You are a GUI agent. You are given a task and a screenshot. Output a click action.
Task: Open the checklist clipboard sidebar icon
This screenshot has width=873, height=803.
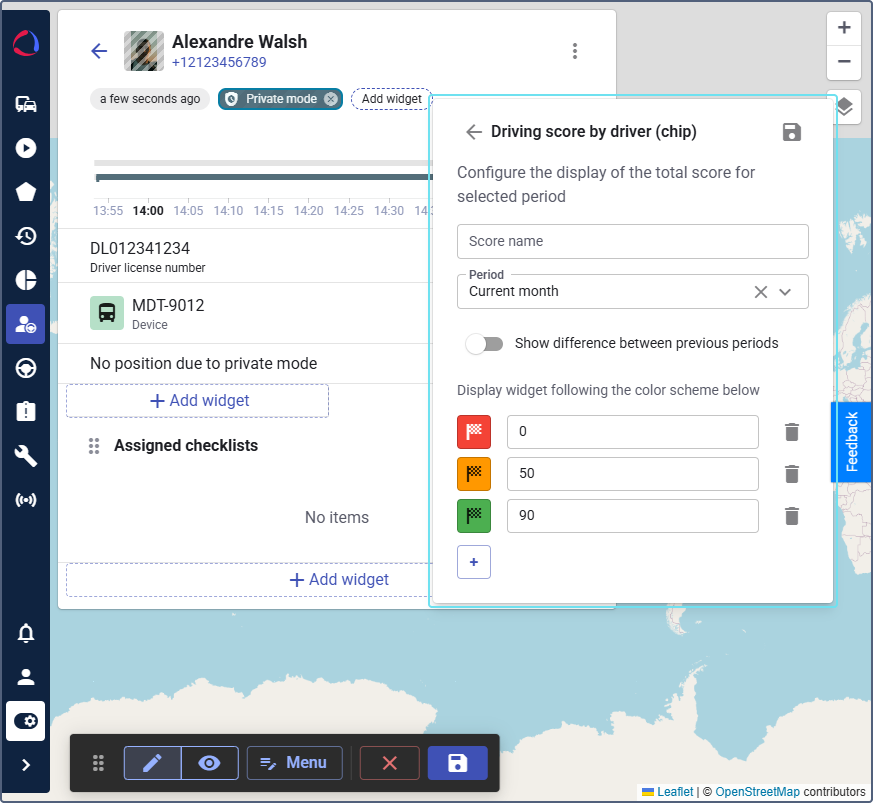[x=26, y=412]
